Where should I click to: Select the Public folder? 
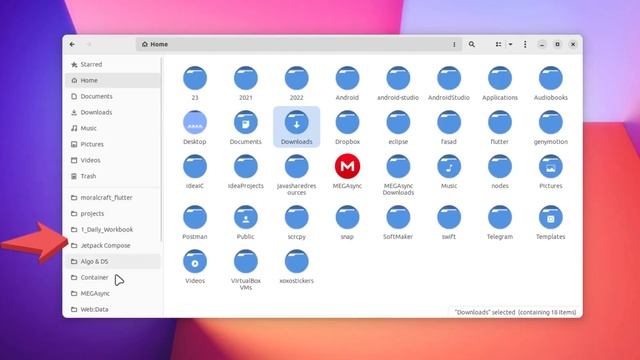click(x=246, y=222)
